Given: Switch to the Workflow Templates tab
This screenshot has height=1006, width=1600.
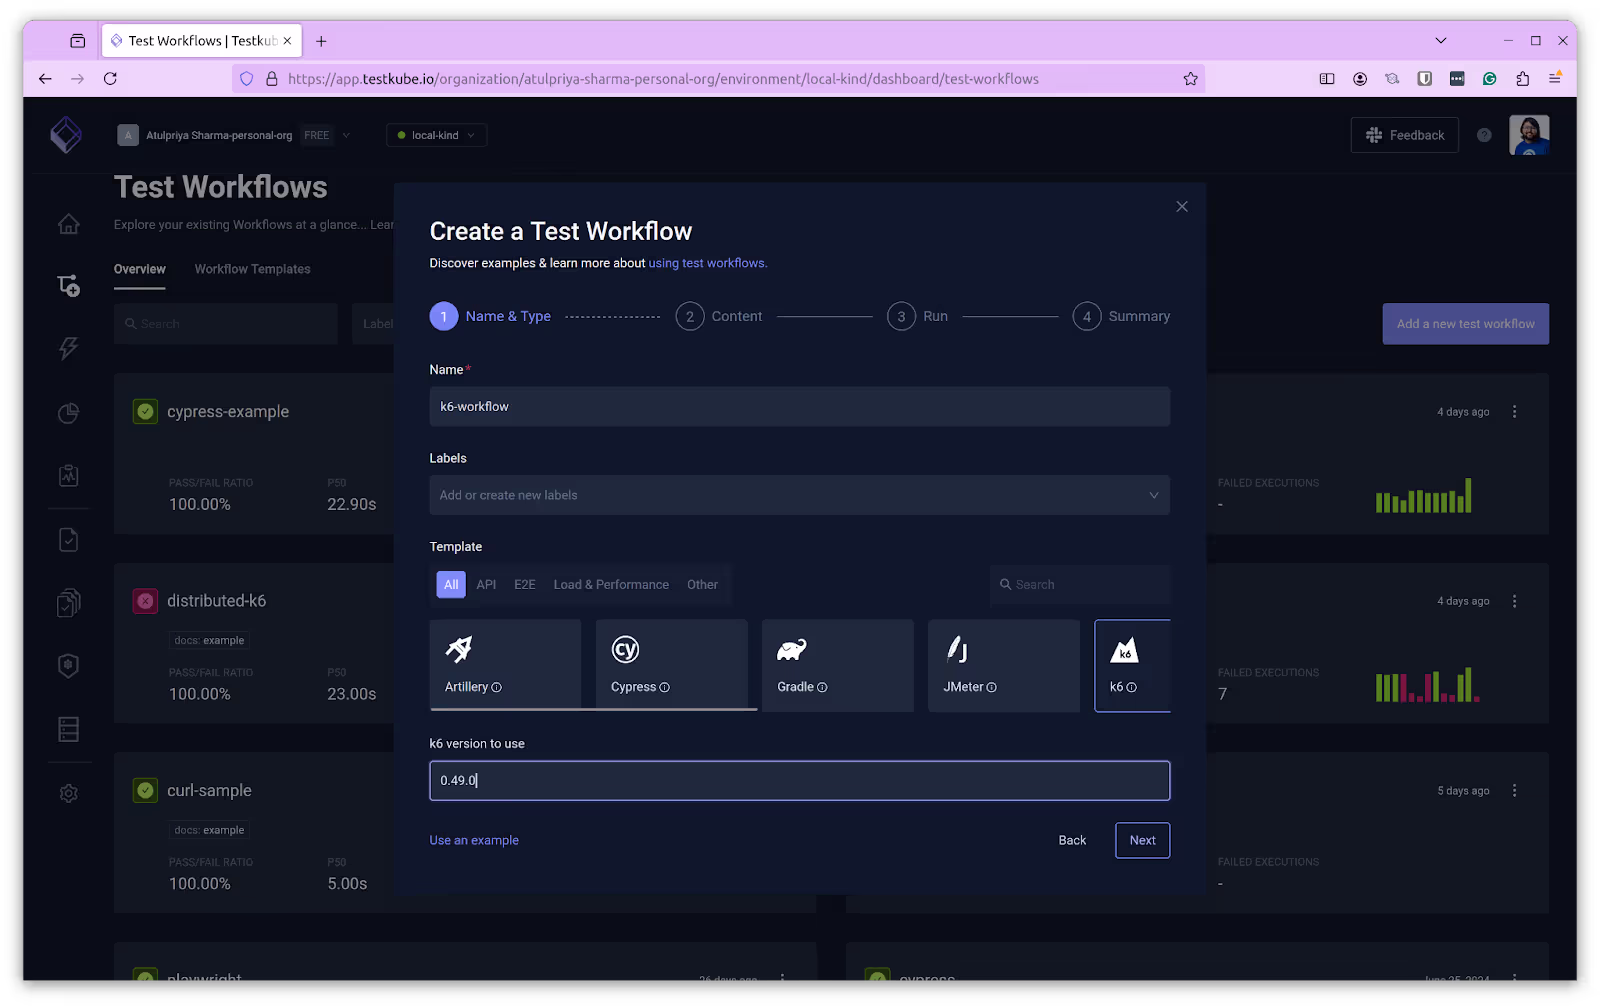Looking at the screenshot, I should [252, 270].
